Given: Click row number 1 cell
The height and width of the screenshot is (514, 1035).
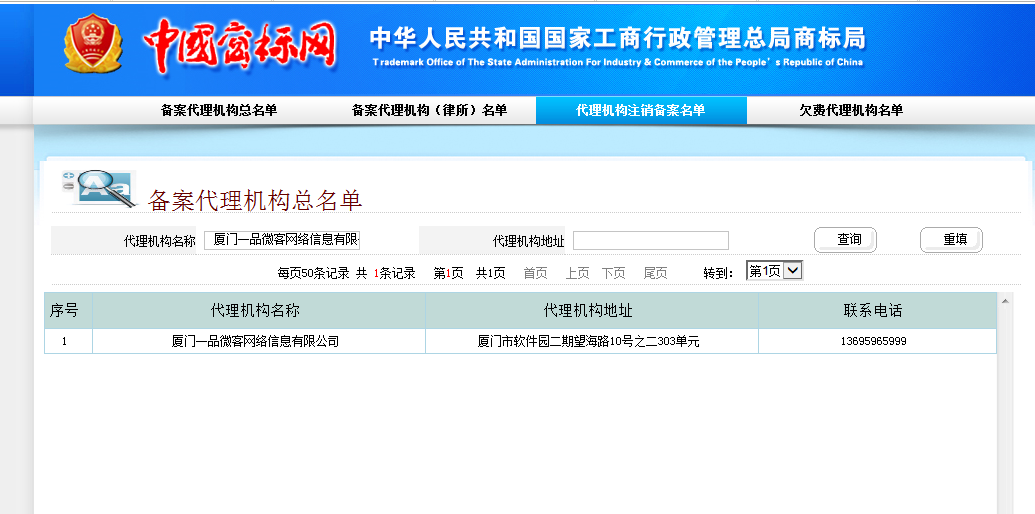Looking at the screenshot, I should (69, 342).
